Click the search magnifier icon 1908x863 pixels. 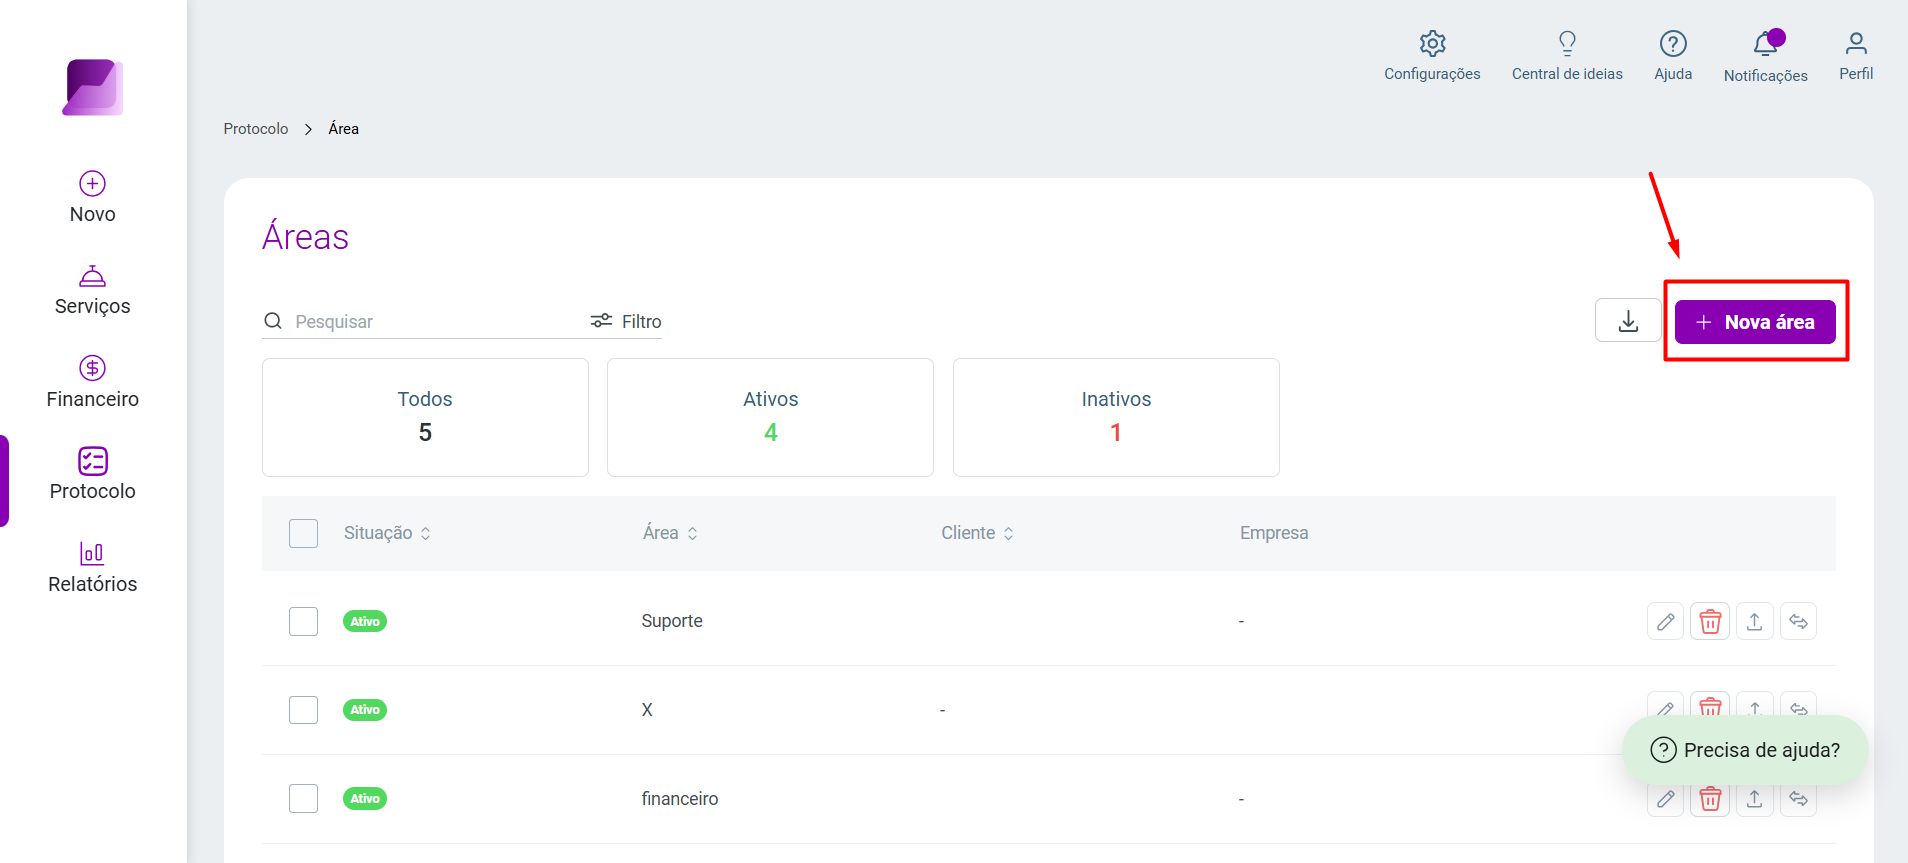tap(273, 321)
